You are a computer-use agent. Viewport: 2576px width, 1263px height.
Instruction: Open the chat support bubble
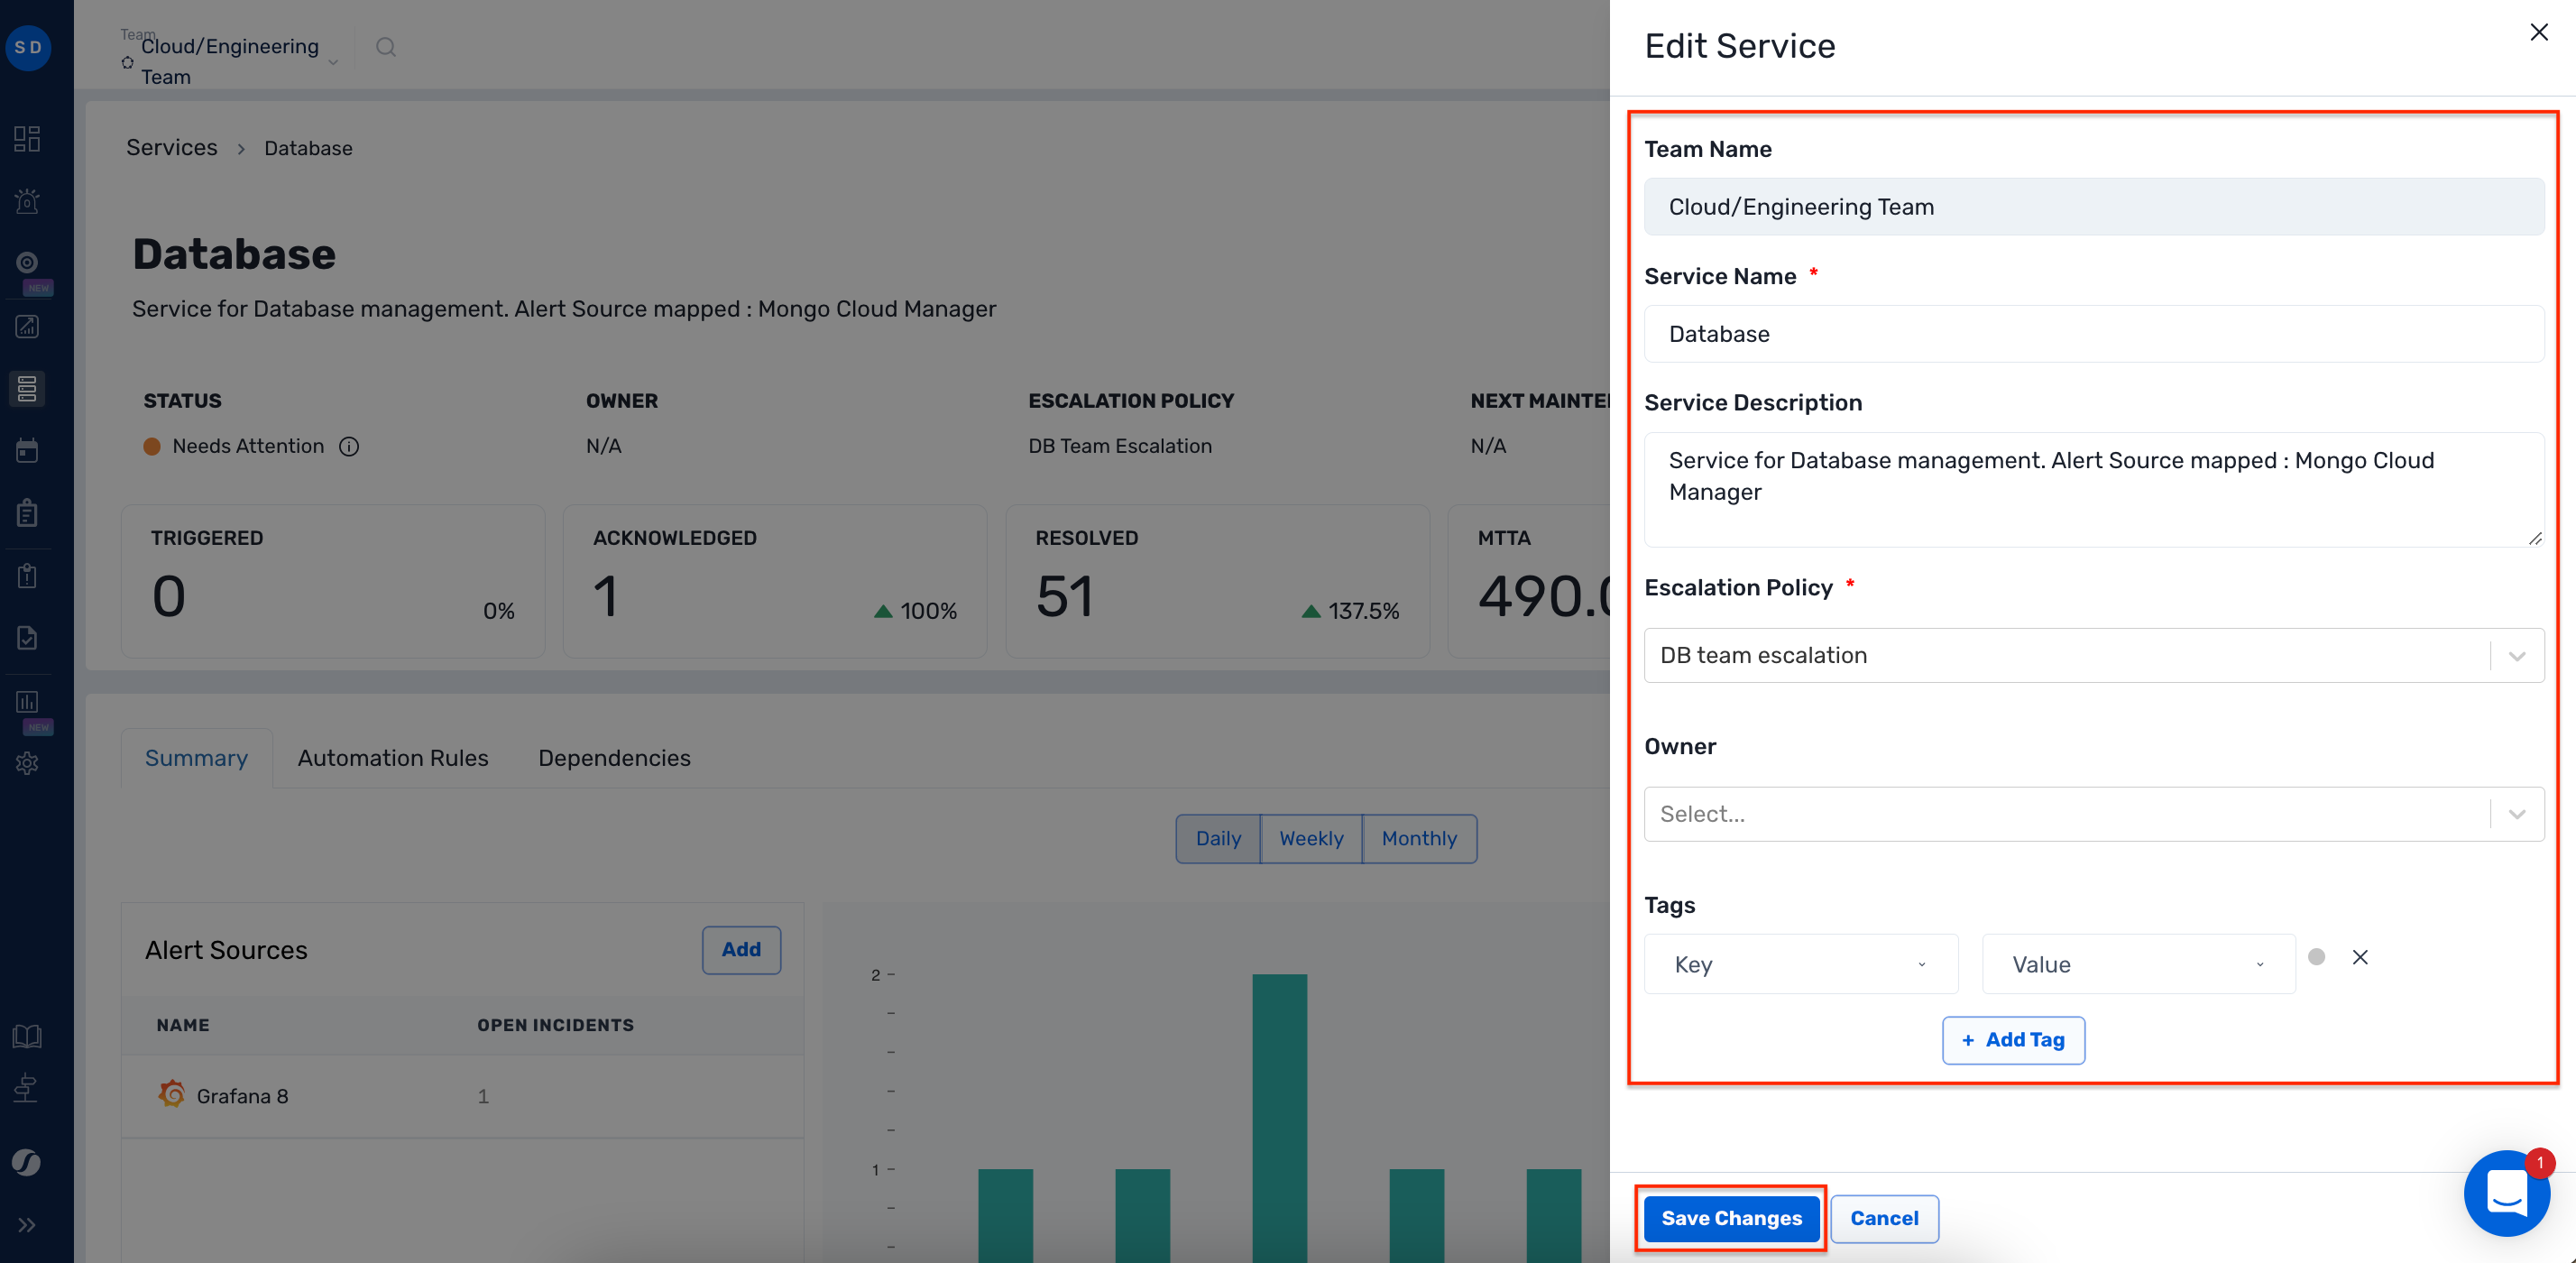[x=2507, y=1192]
